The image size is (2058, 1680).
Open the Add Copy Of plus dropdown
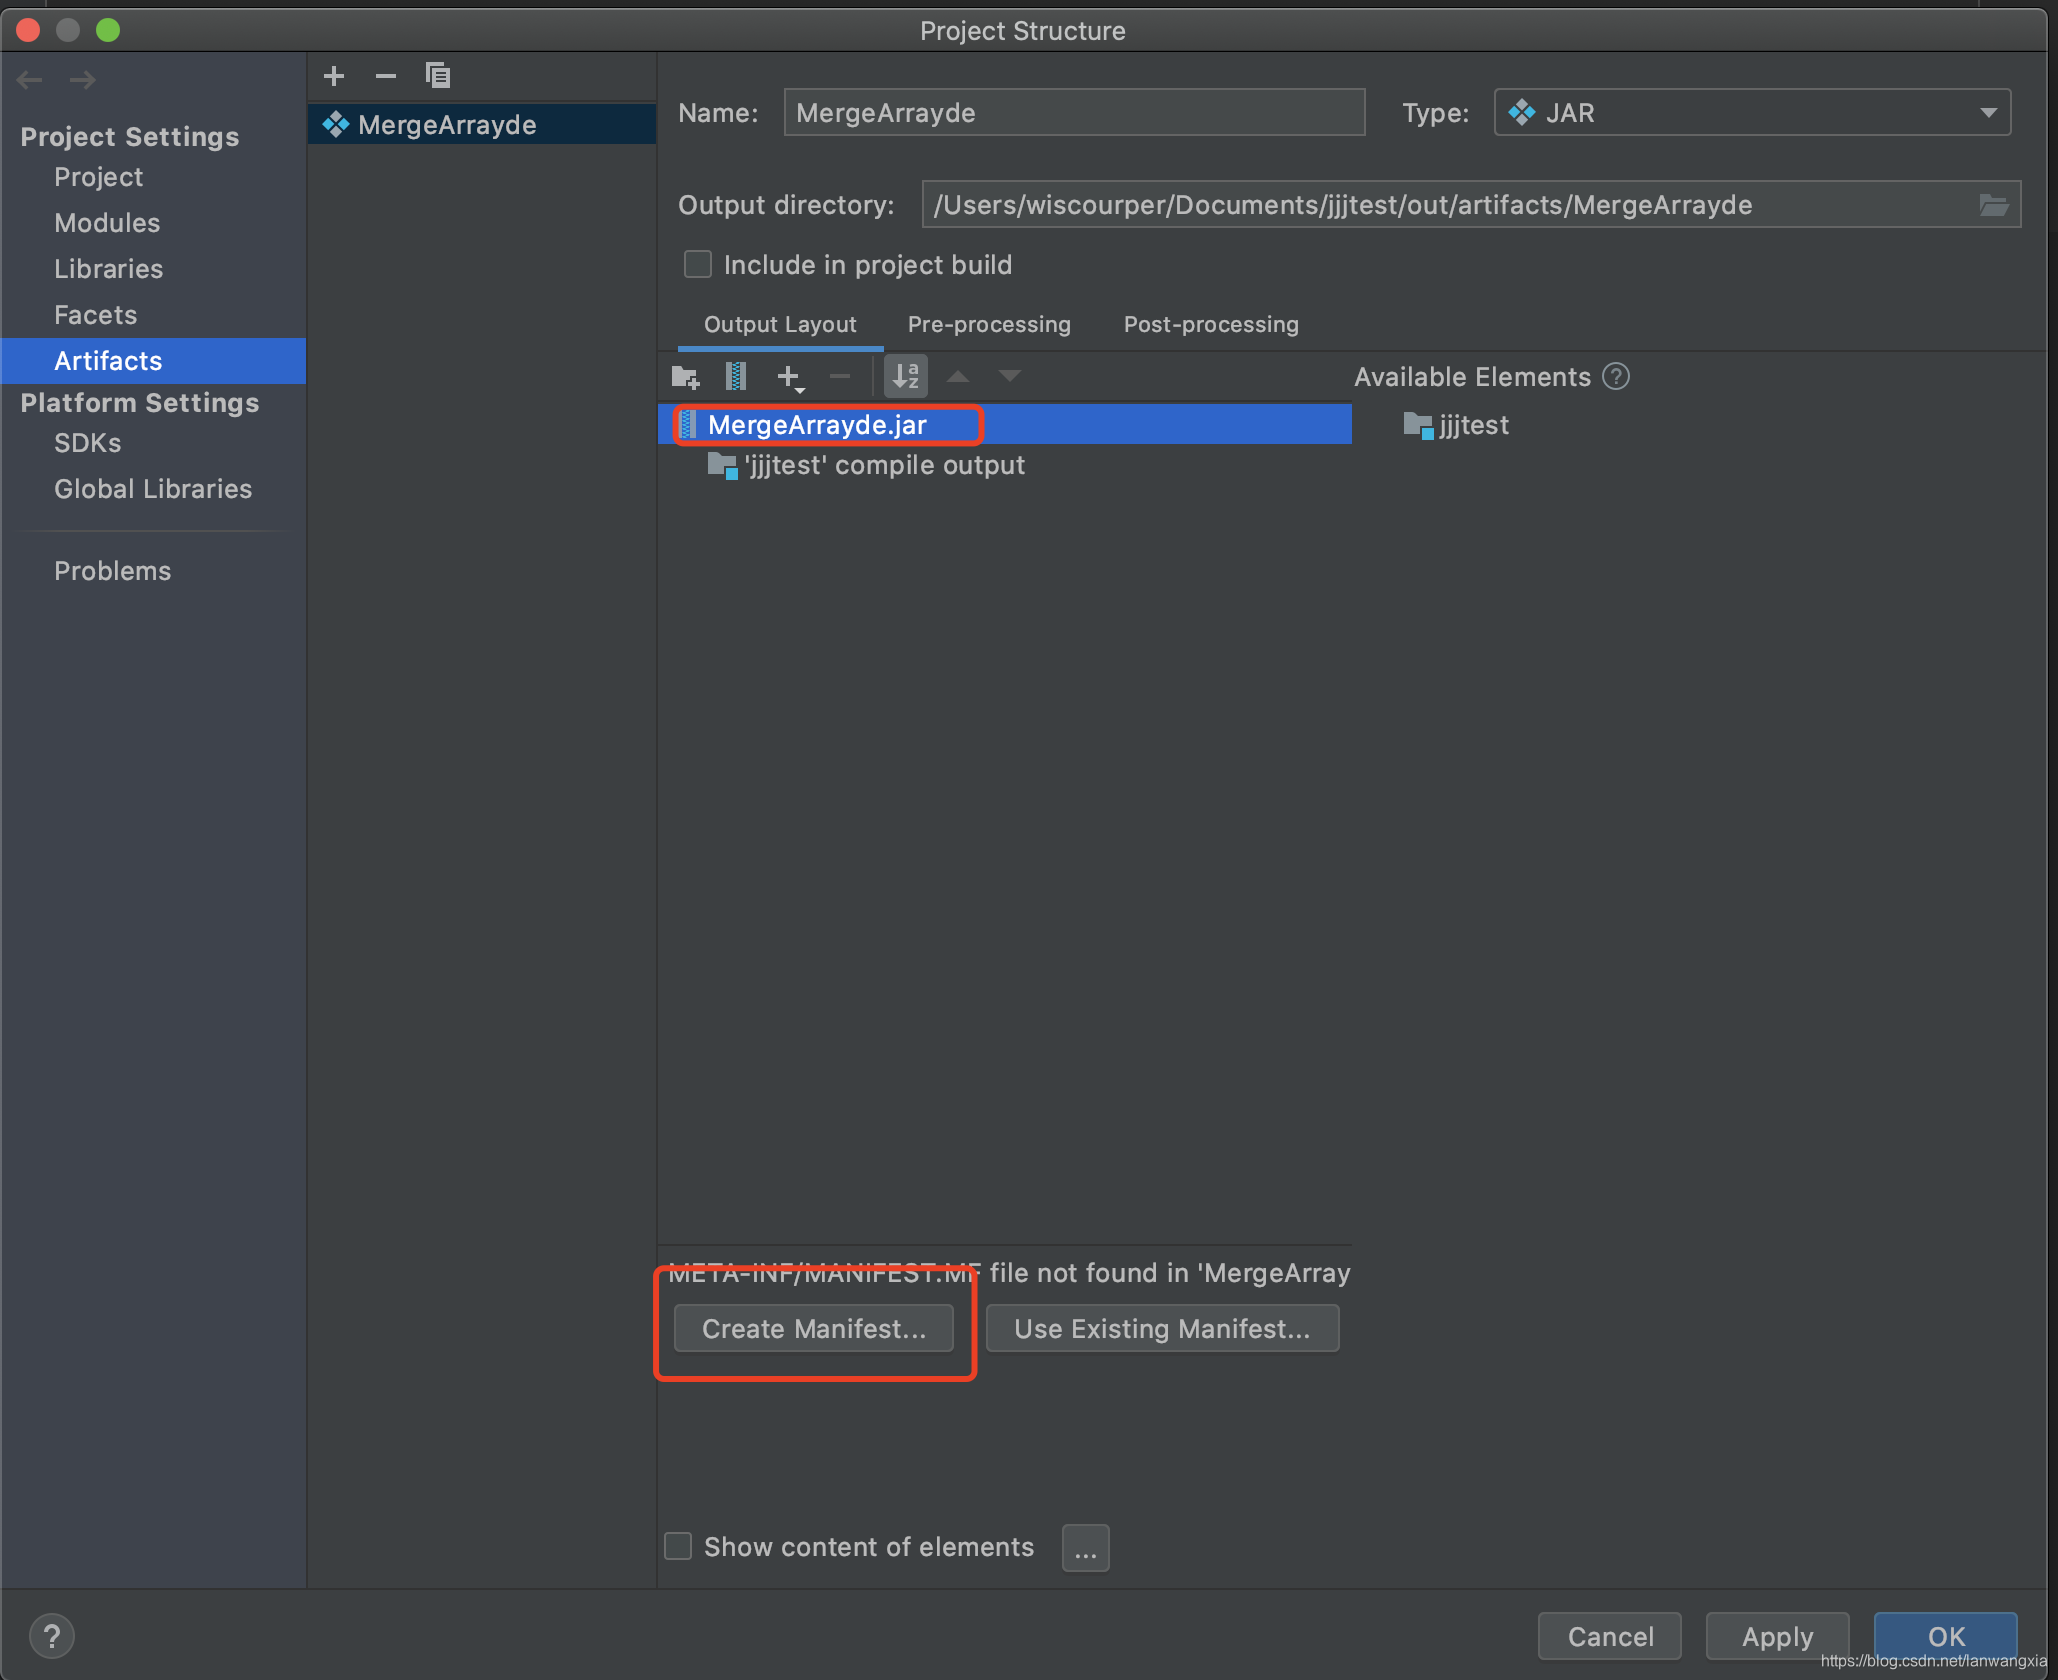(x=790, y=377)
